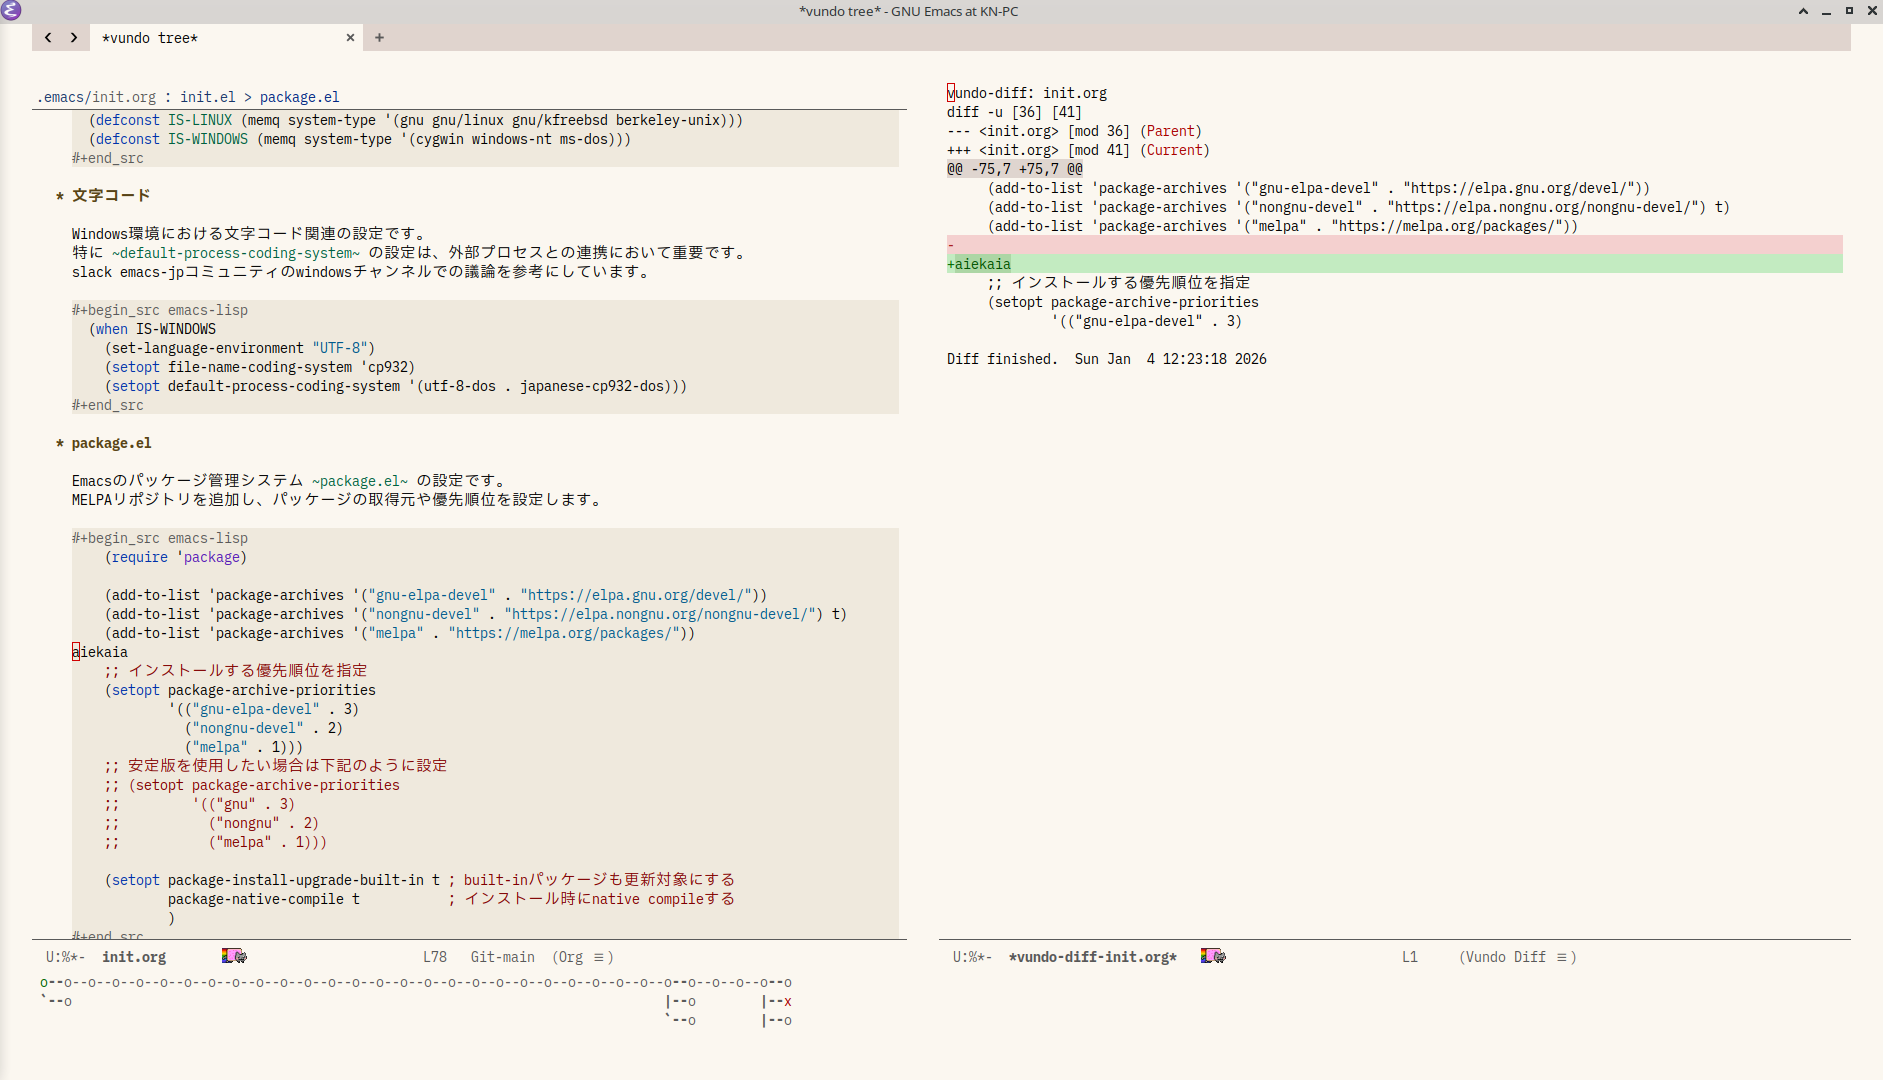This screenshot has height=1080, width=1883.
Task: Open the Org mode menu in the mode line
Action: click(582, 957)
